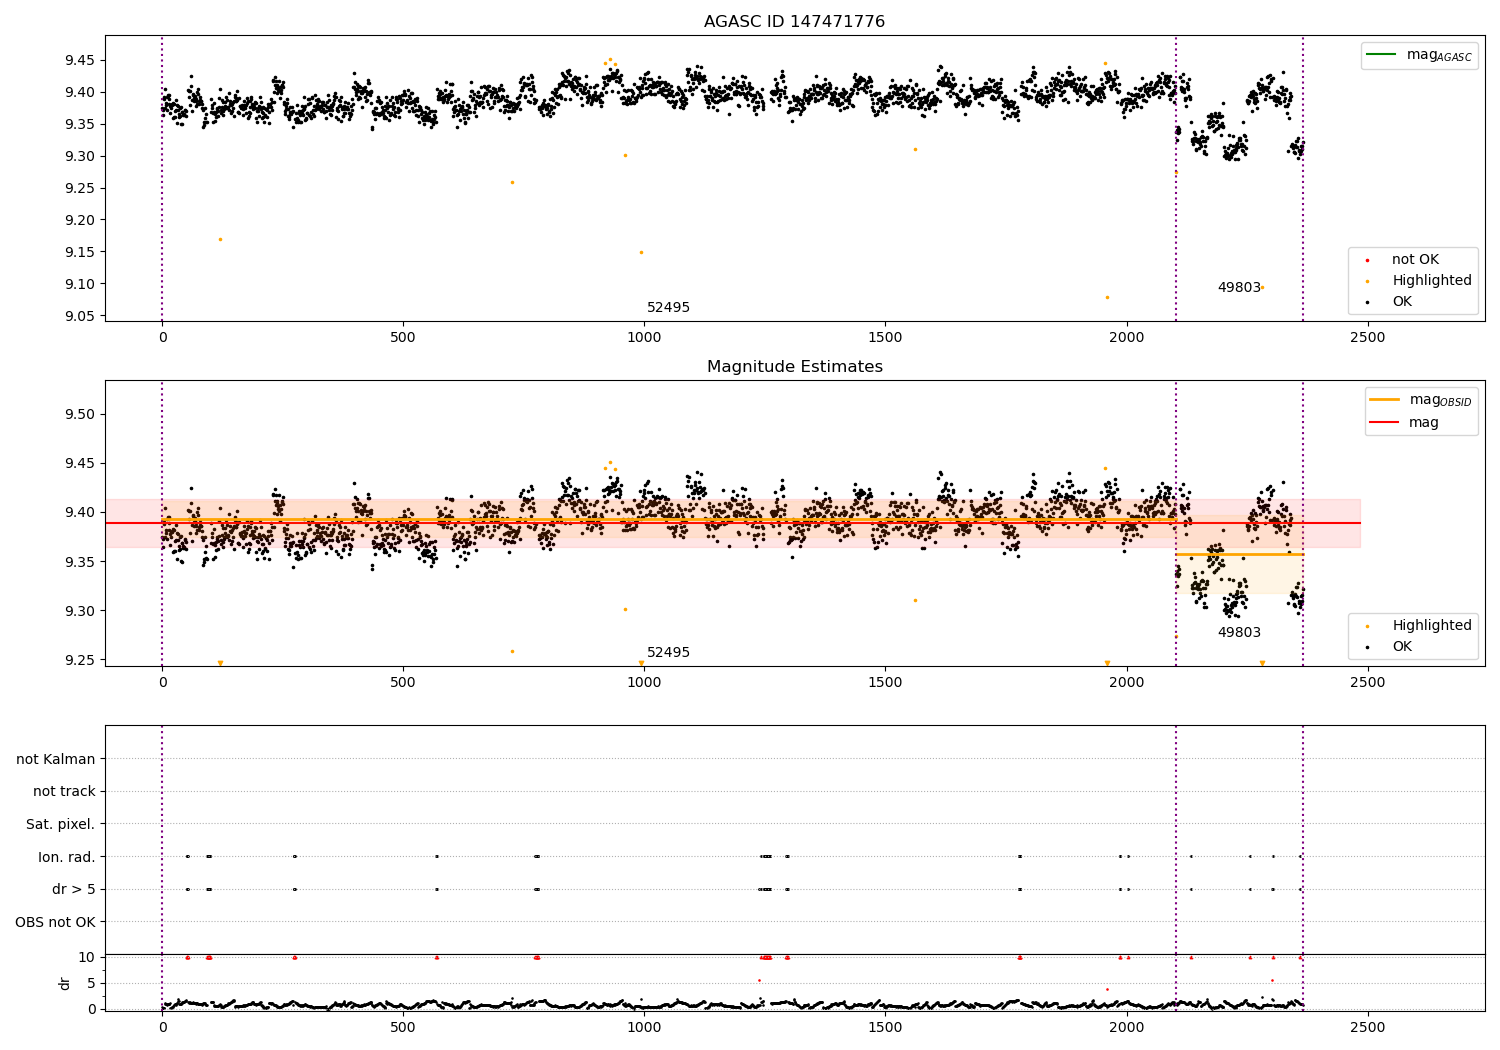Click the '500' x tick under top plot

tap(403, 338)
